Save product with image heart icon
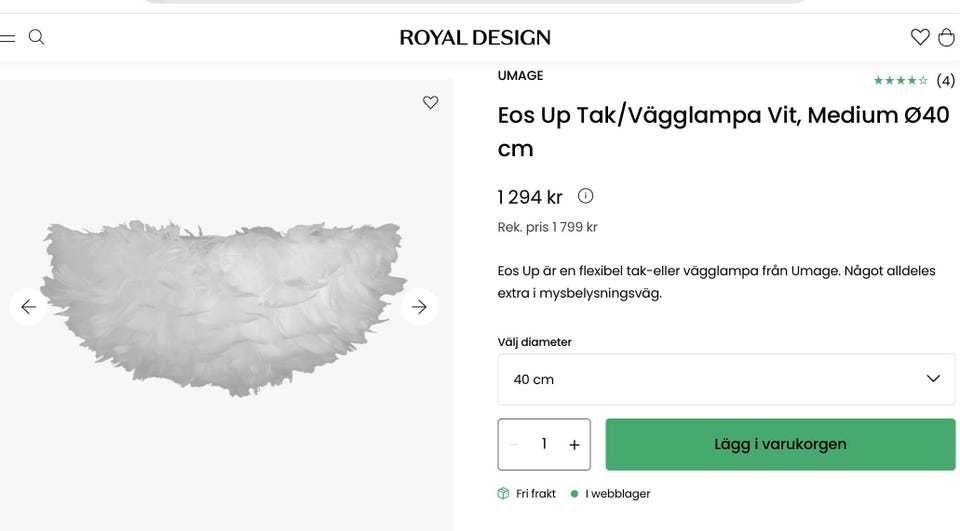 [430, 102]
